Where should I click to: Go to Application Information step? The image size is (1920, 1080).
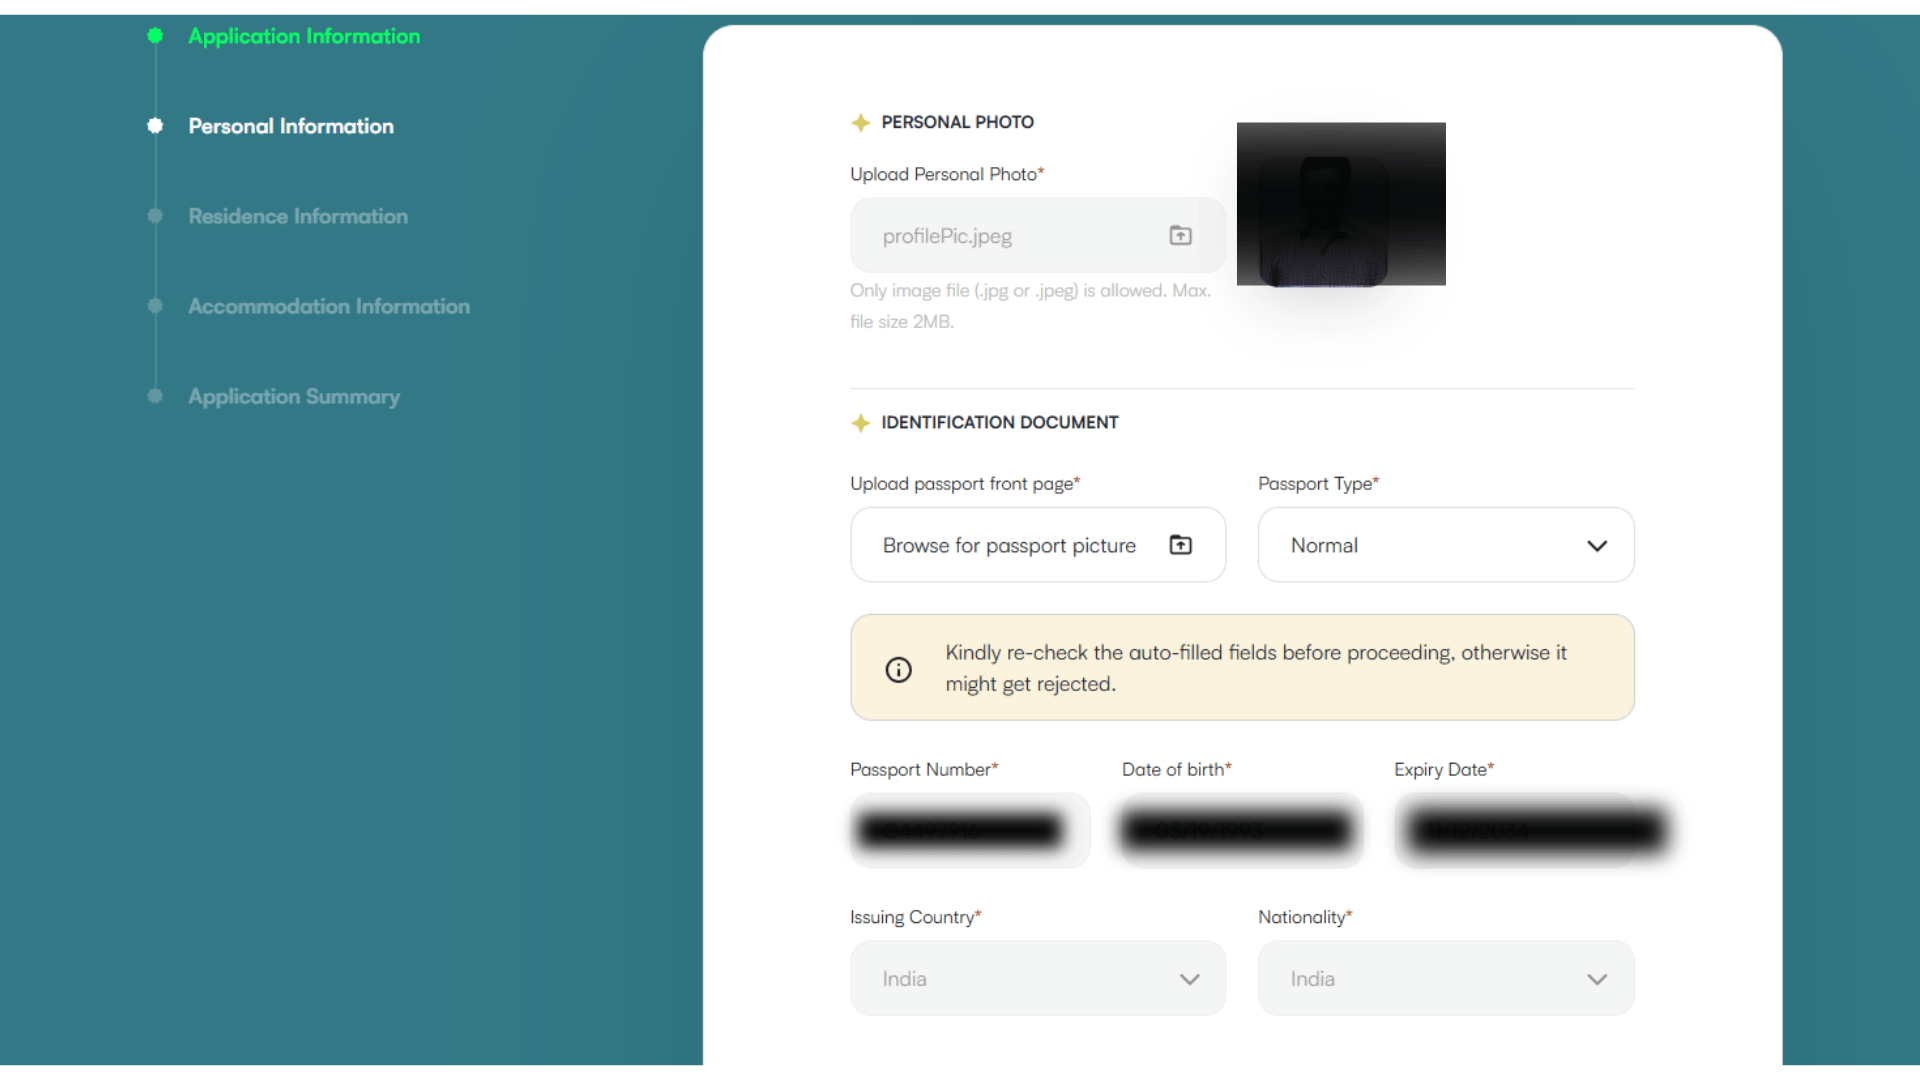[x=304, y=36]
